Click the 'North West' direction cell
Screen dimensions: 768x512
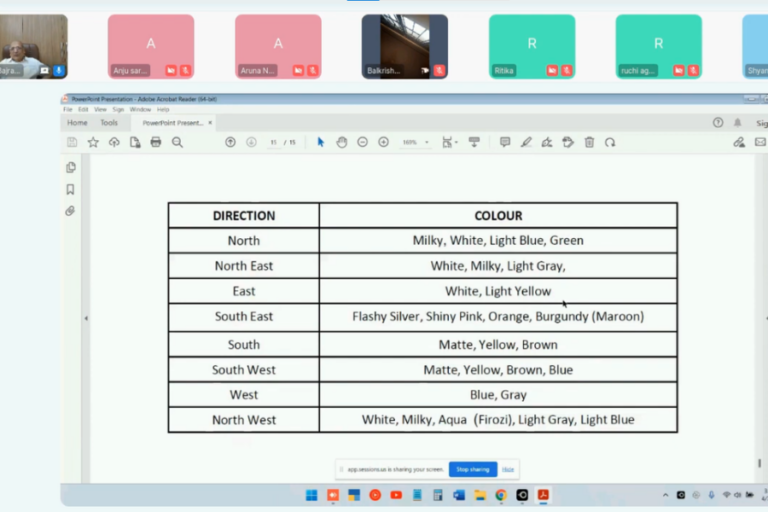[244, 420]
